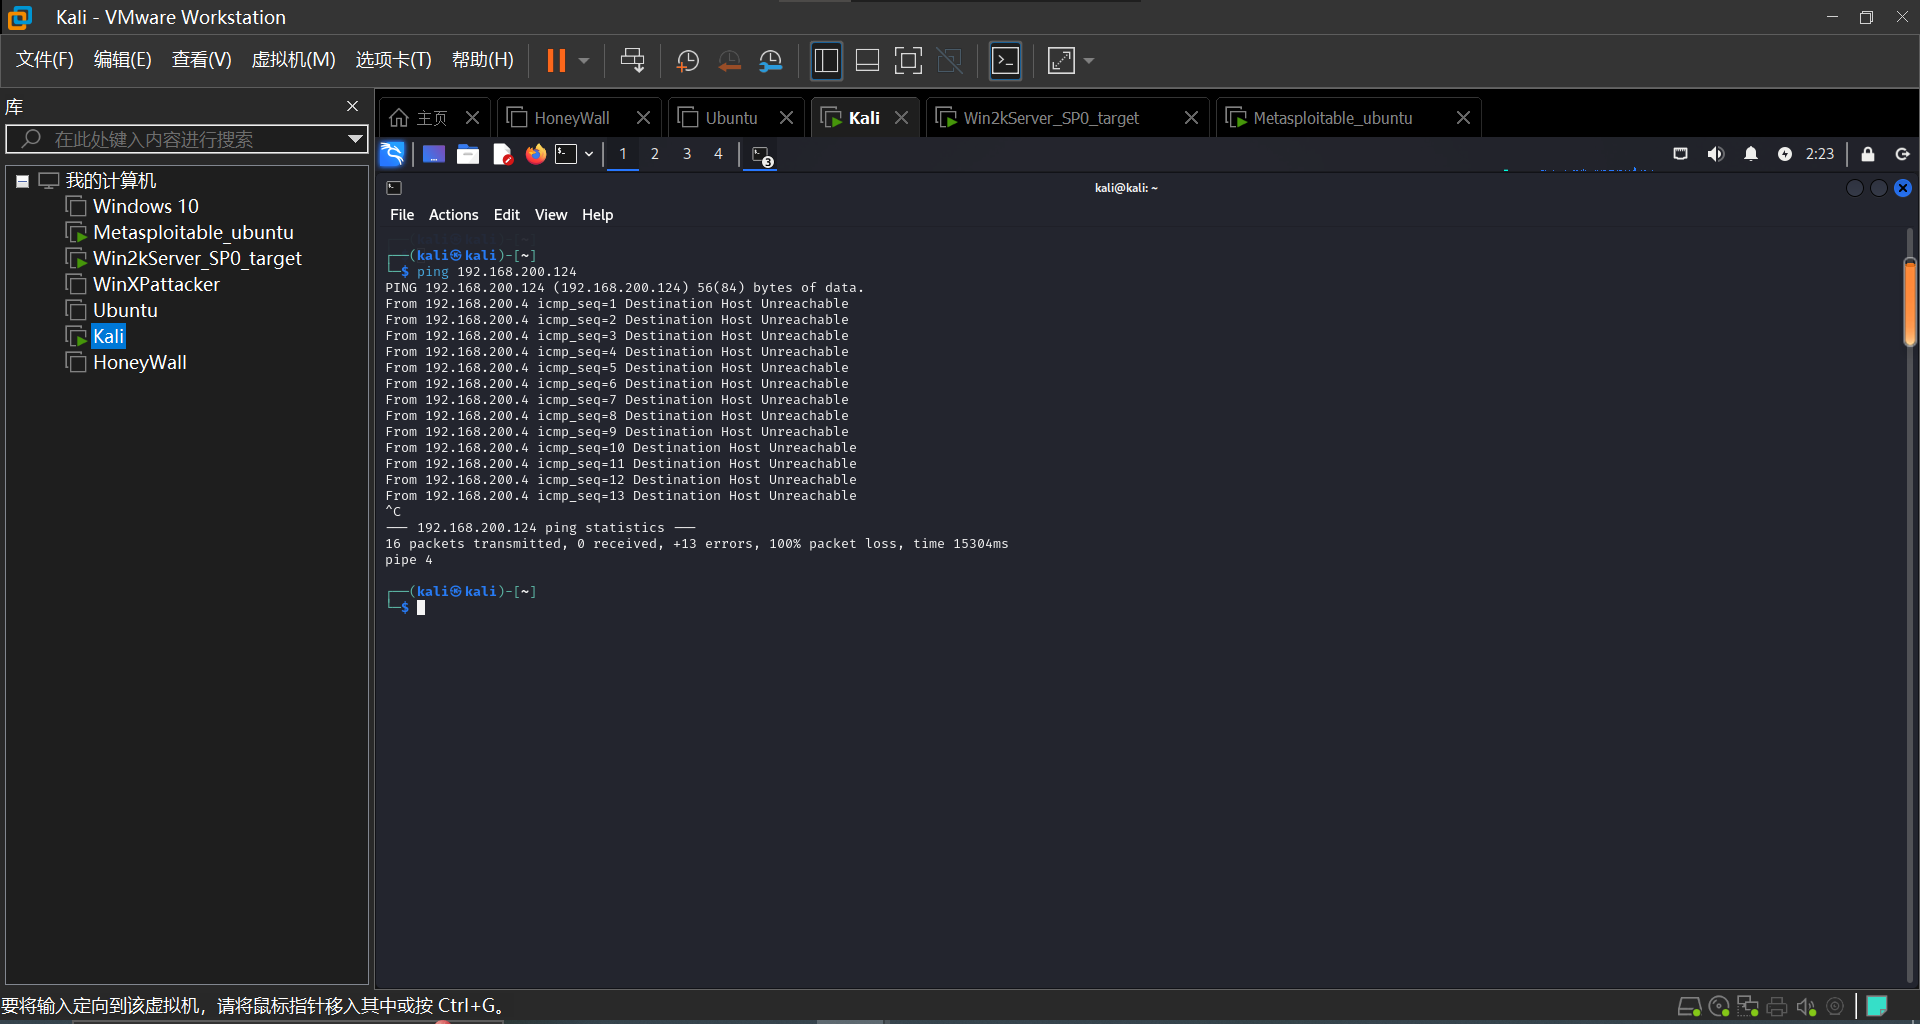The image size is (1920, 1024).
Task: Switch to the HoneyWall tab
Action: 571,118
